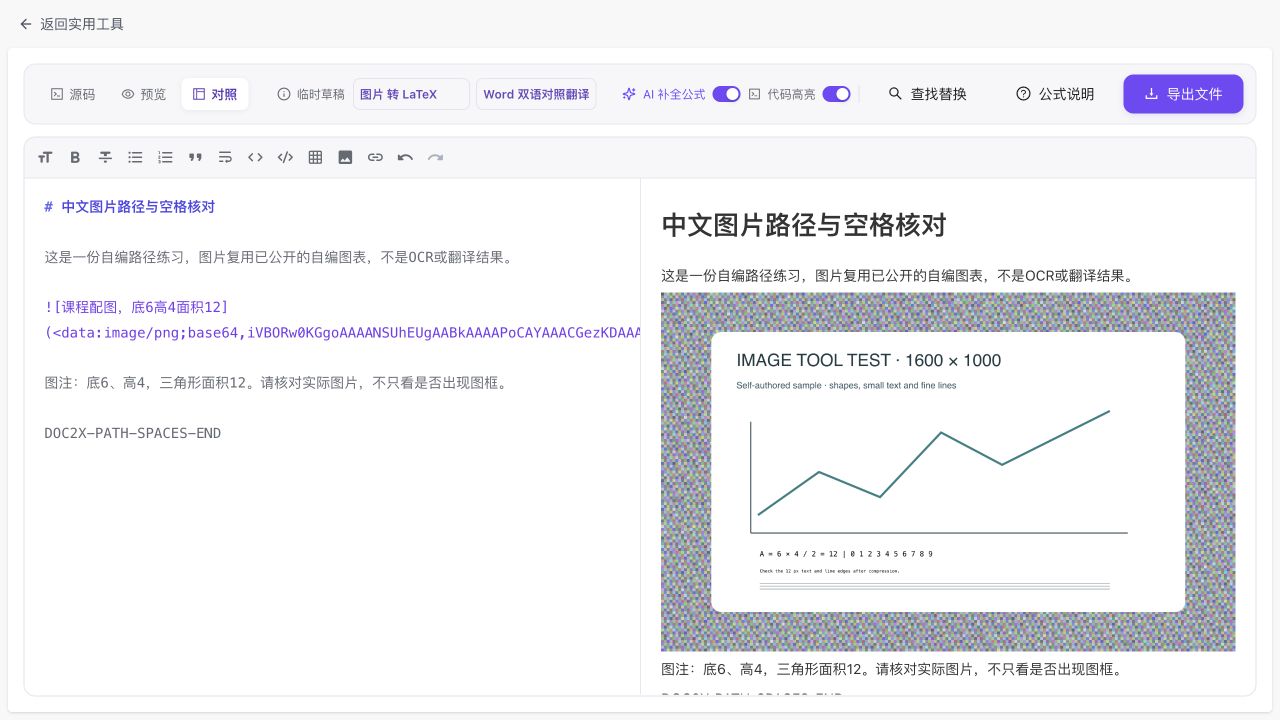
Task: Open 查找替换 find and replace
Action: point(928,94)
